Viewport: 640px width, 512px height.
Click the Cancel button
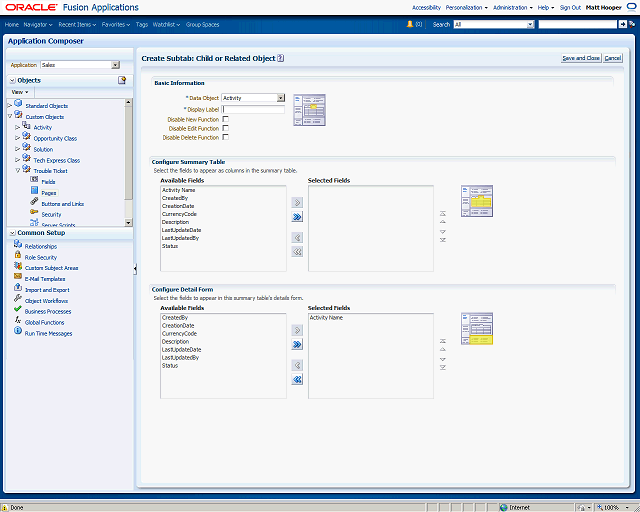pos(613,58)
